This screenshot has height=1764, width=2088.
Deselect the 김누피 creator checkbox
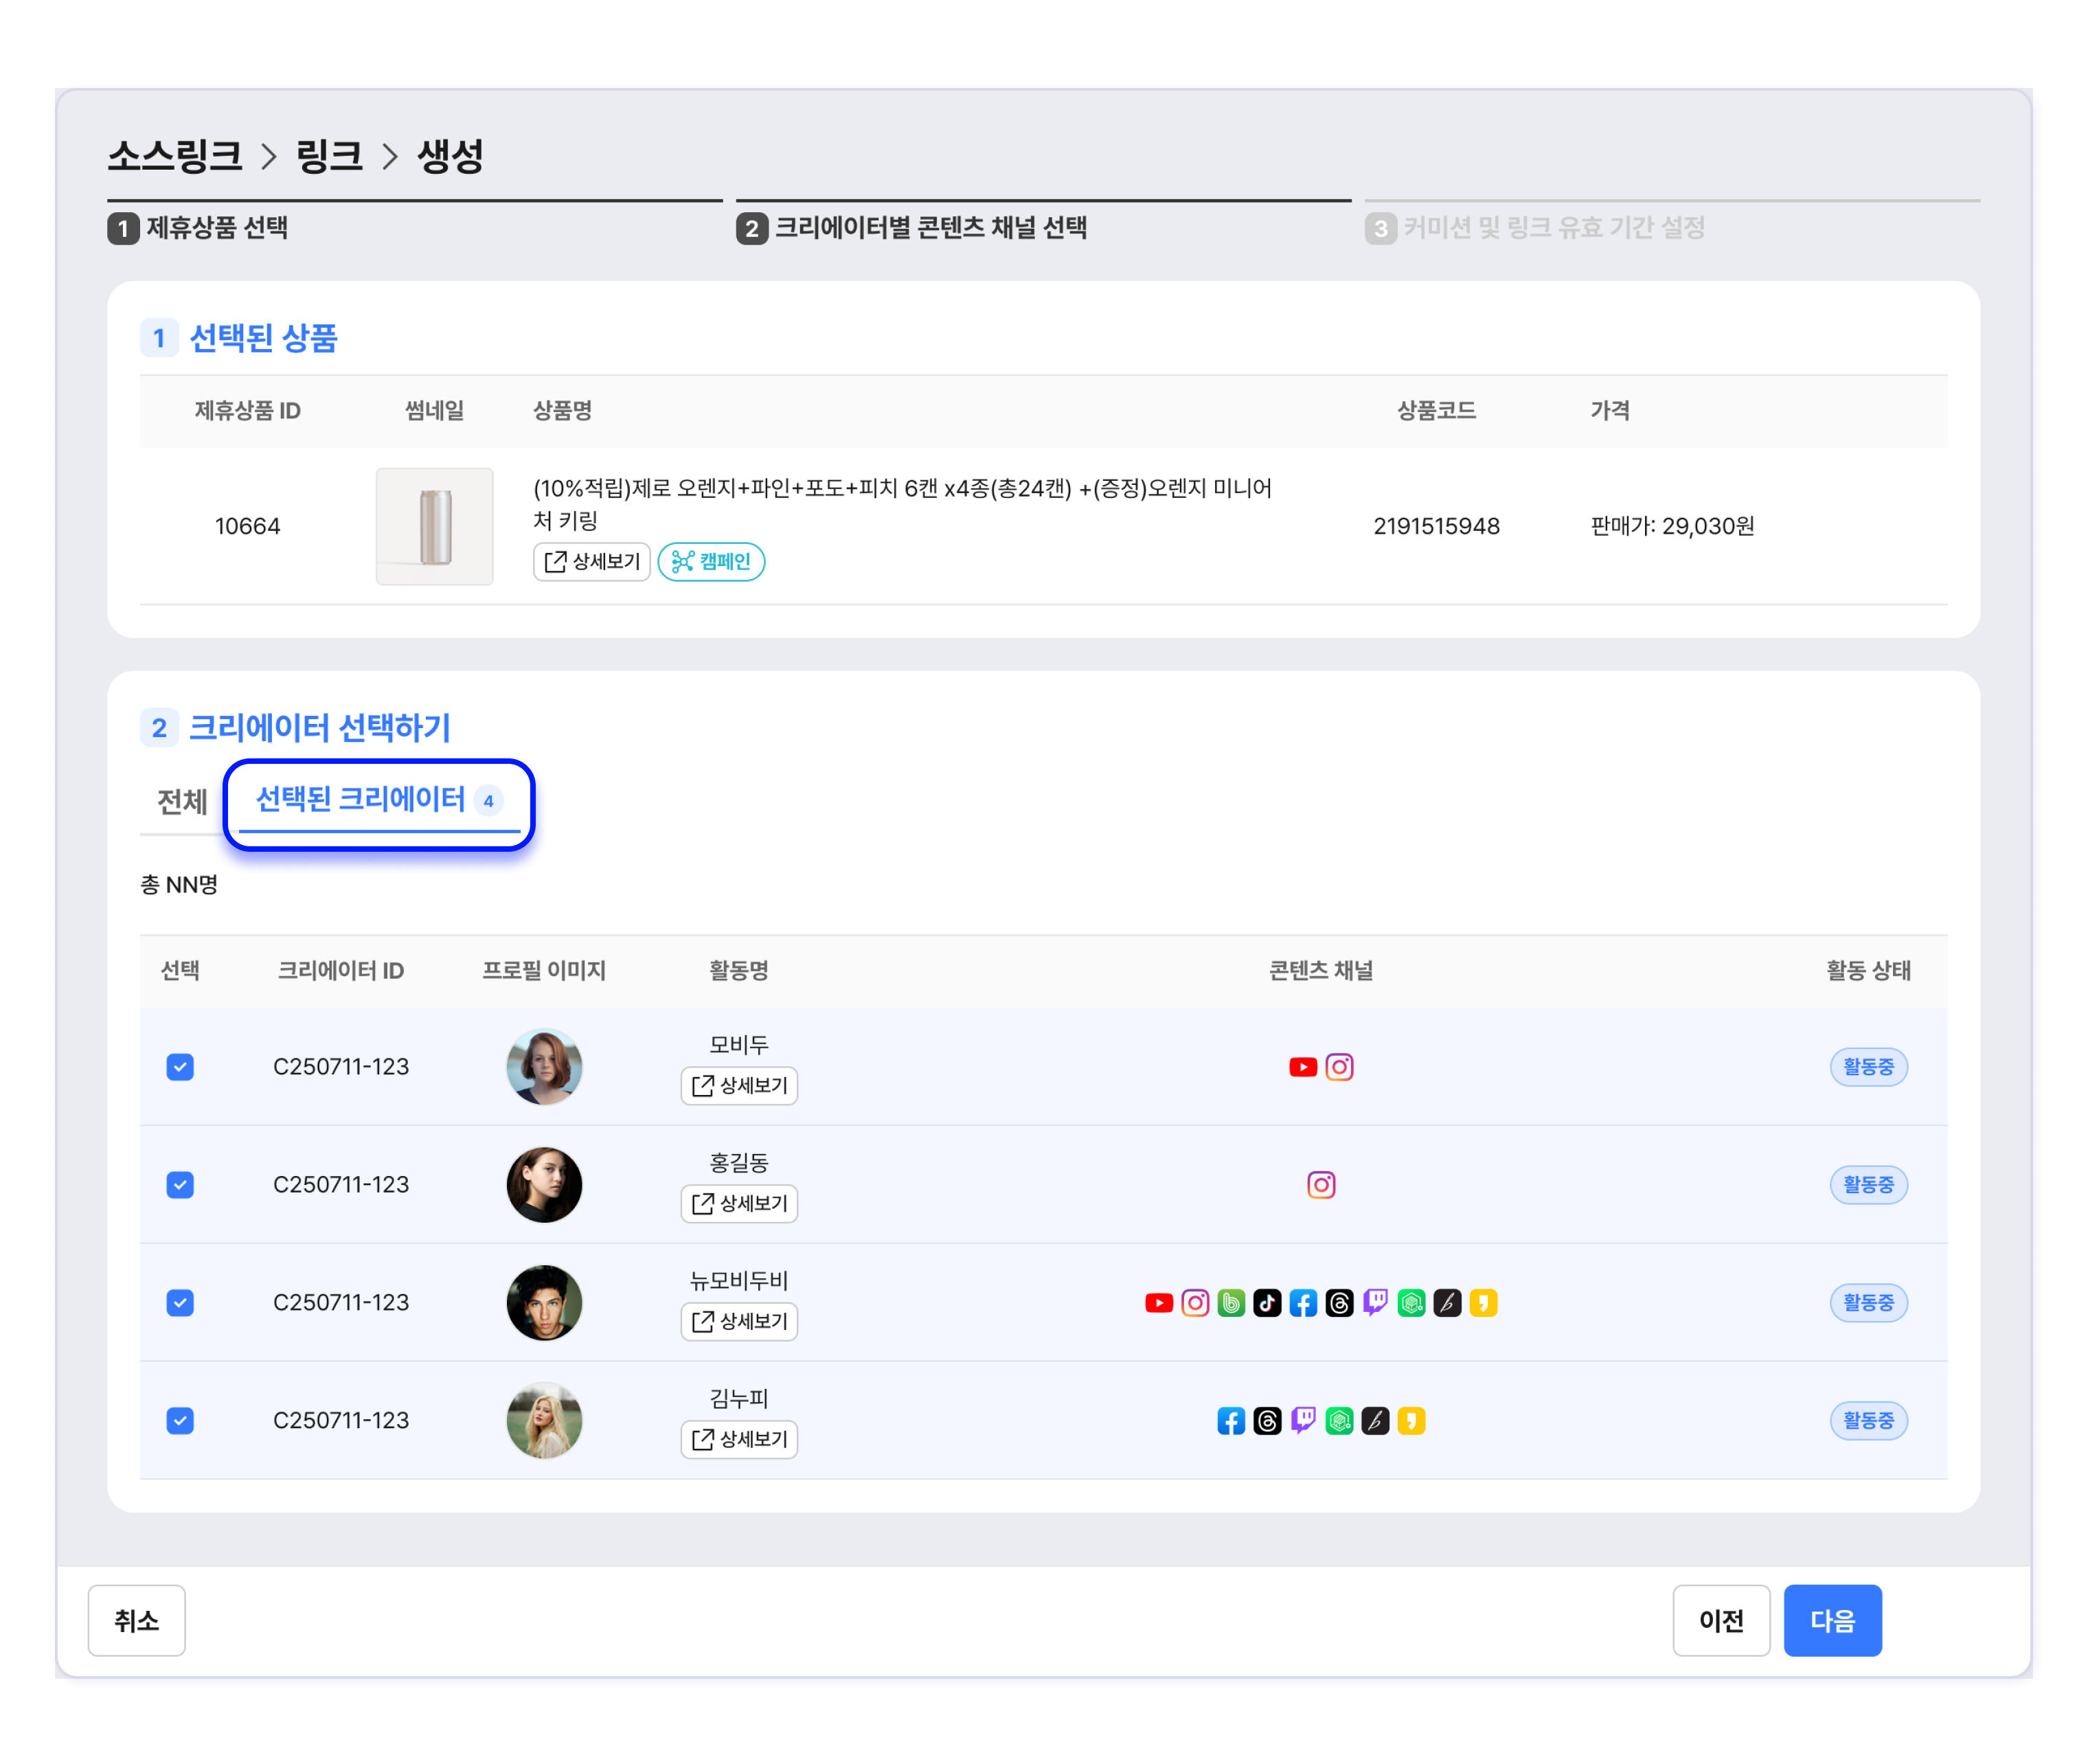pyautogui.click(x=180, y=1421)
